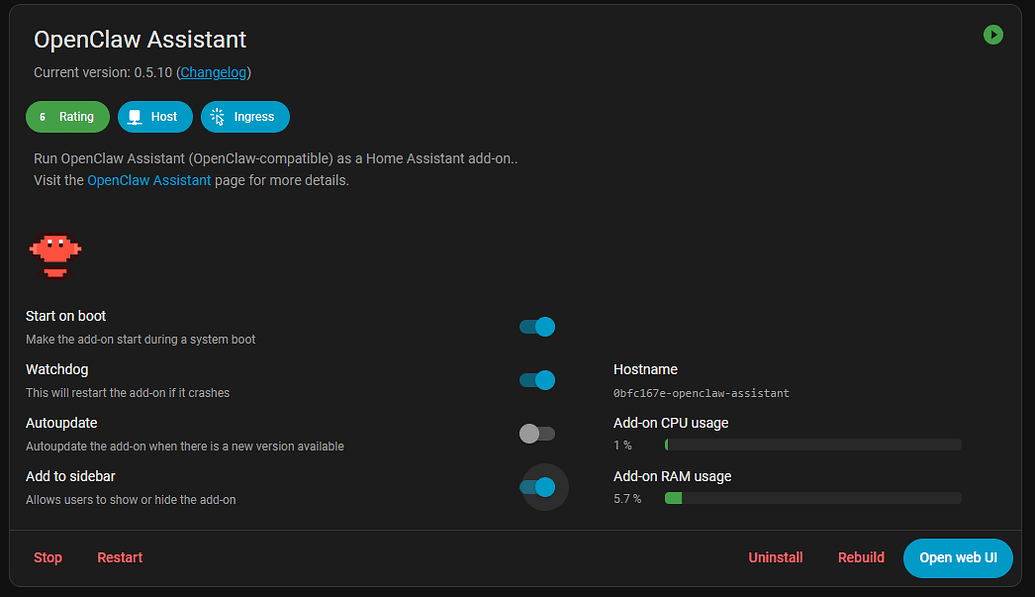Click the 'Add-on RAM usage' label
This screenshot has height=597, width=1035.
click(672, 477)
